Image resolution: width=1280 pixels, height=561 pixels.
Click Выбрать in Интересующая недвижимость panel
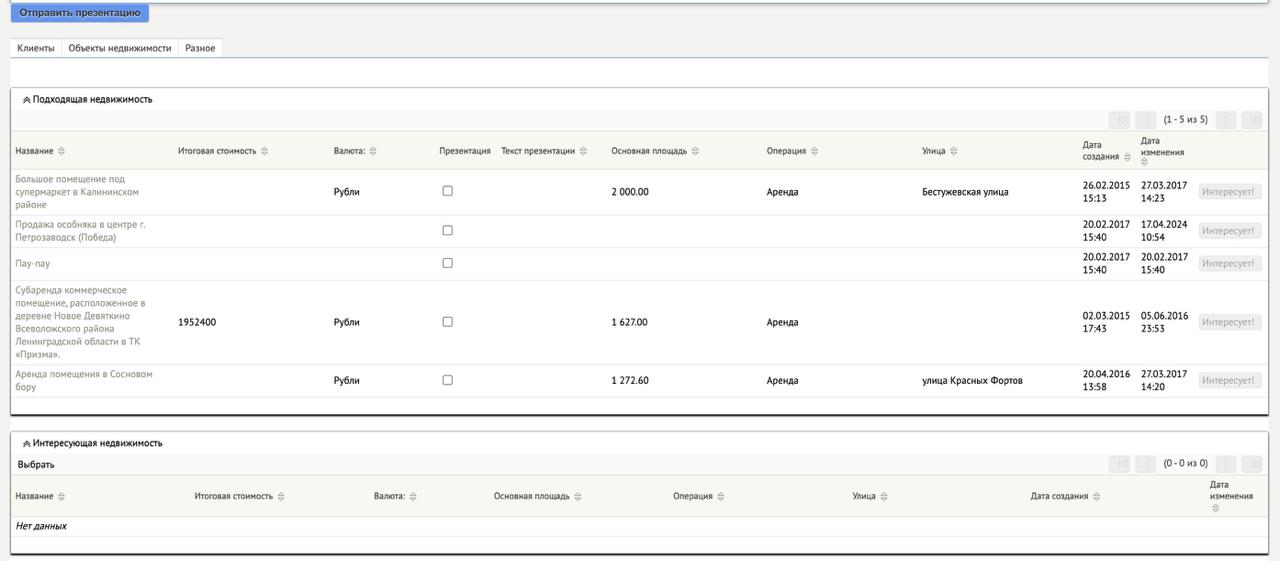36,465
